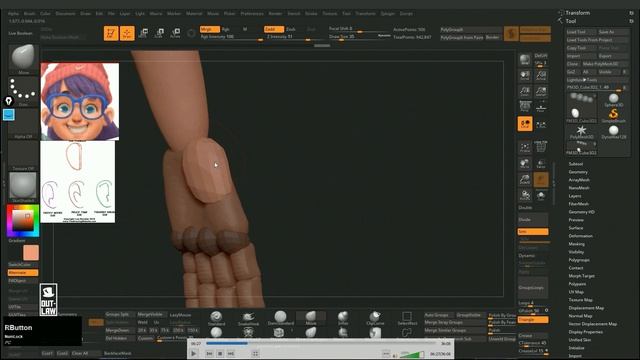Viewport: 640px width, 360px height.
Task: Open the Texture Off selector
Action: click(23, 156)
